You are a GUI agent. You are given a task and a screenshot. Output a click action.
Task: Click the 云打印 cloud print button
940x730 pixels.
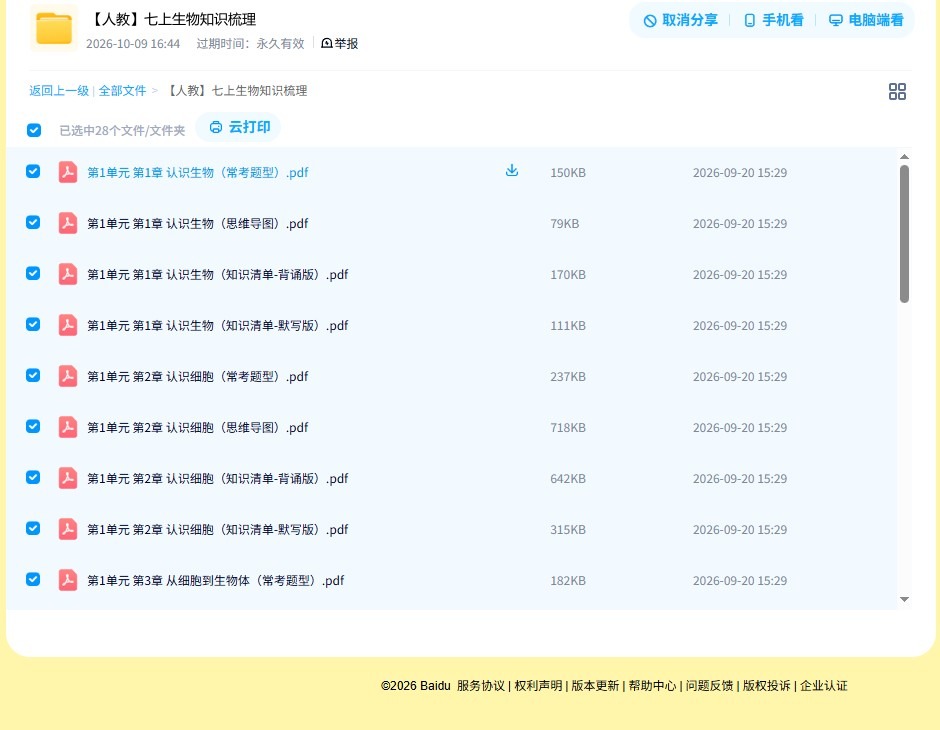(x=239, y=127)
